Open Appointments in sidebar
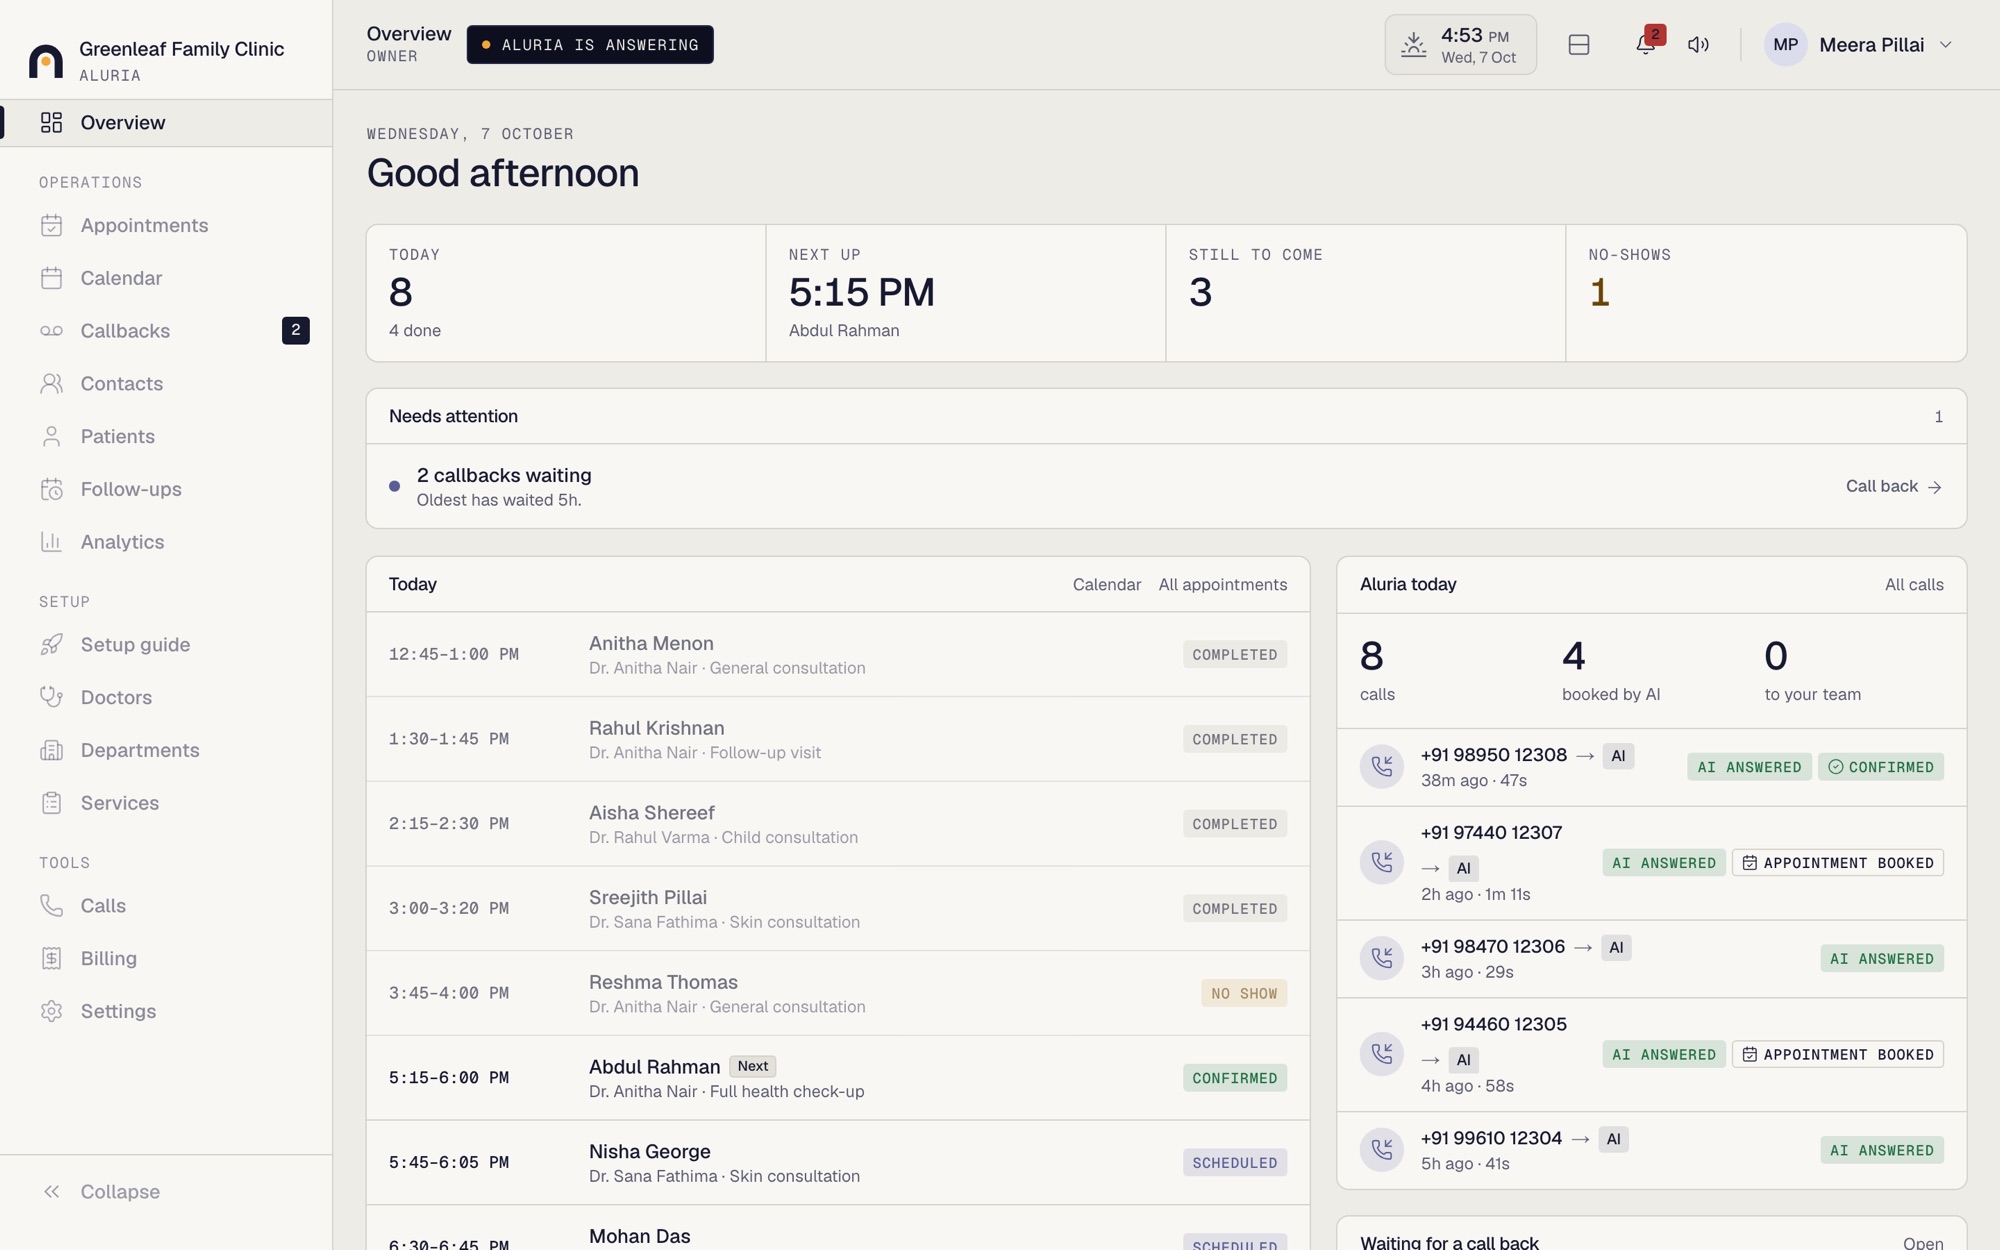This screenshot has height=1250, width=2000. tap(166, 225)
